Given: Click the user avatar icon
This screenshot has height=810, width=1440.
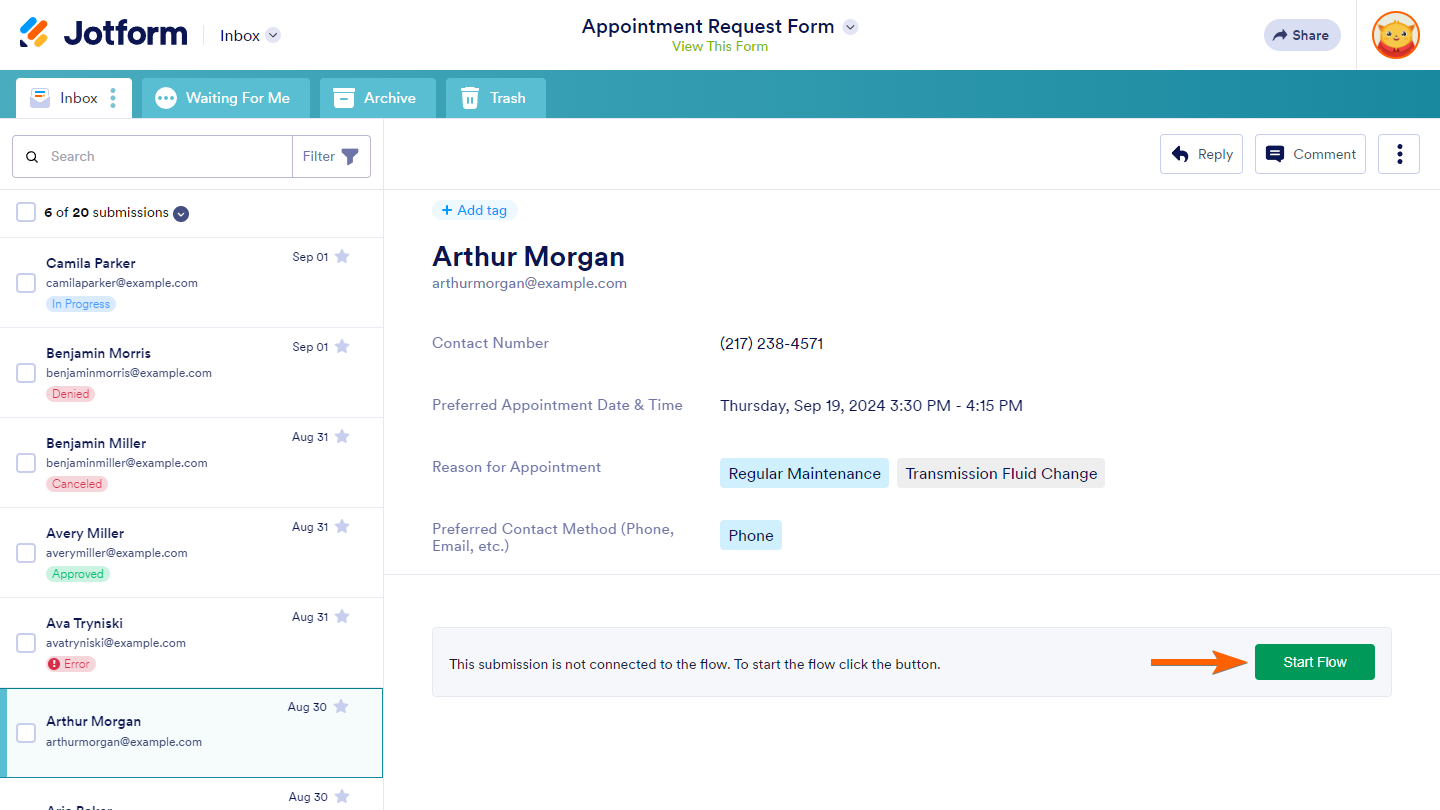Looking at the screenshot, I should click(x=1395, y=35).
